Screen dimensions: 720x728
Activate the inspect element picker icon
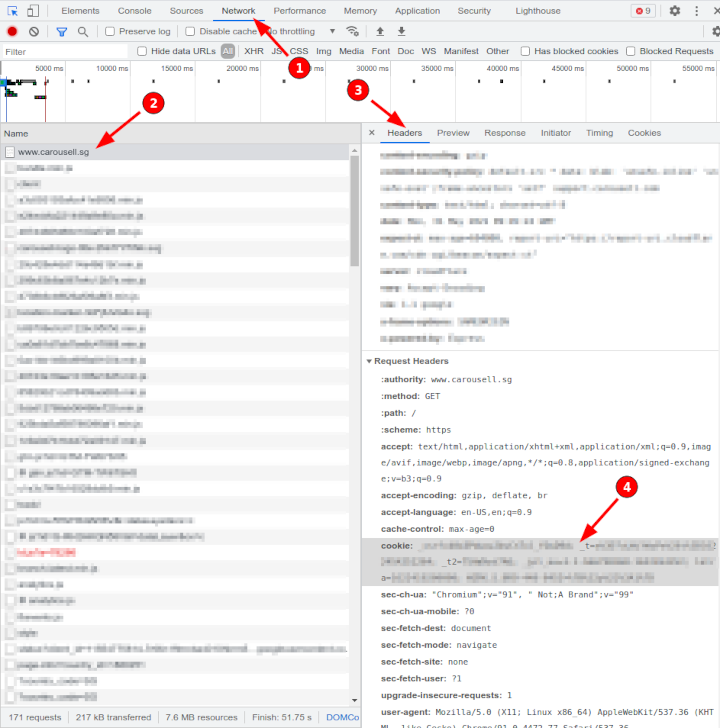click(x=13, y=11)
